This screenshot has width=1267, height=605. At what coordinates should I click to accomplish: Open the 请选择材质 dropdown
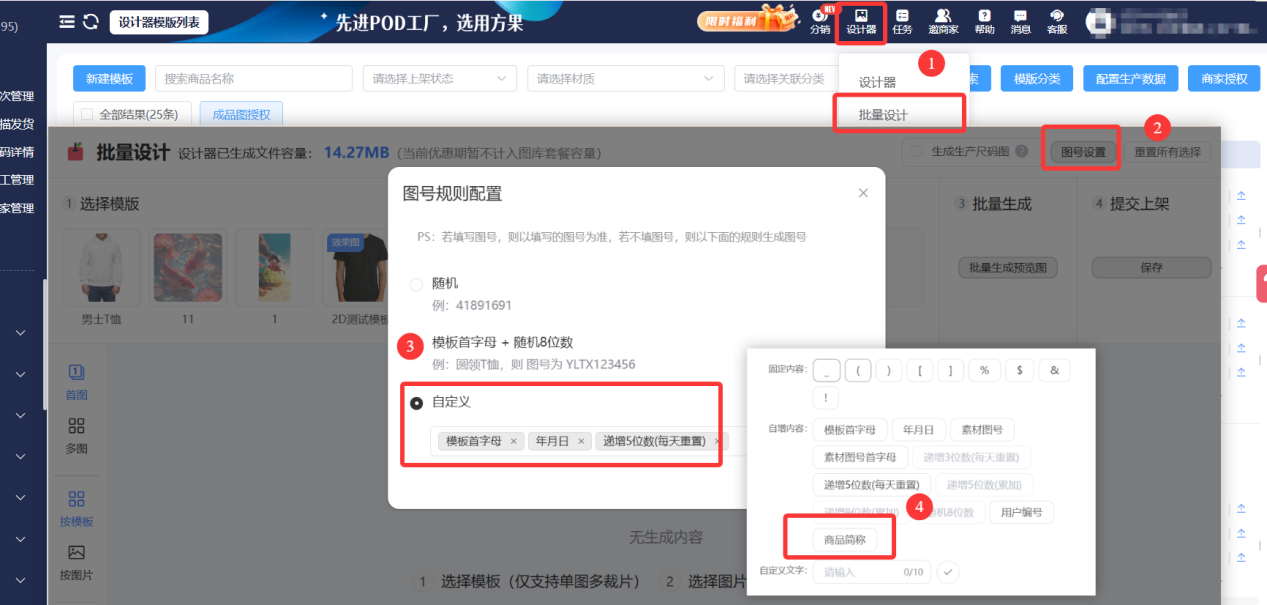click(626, 79)
